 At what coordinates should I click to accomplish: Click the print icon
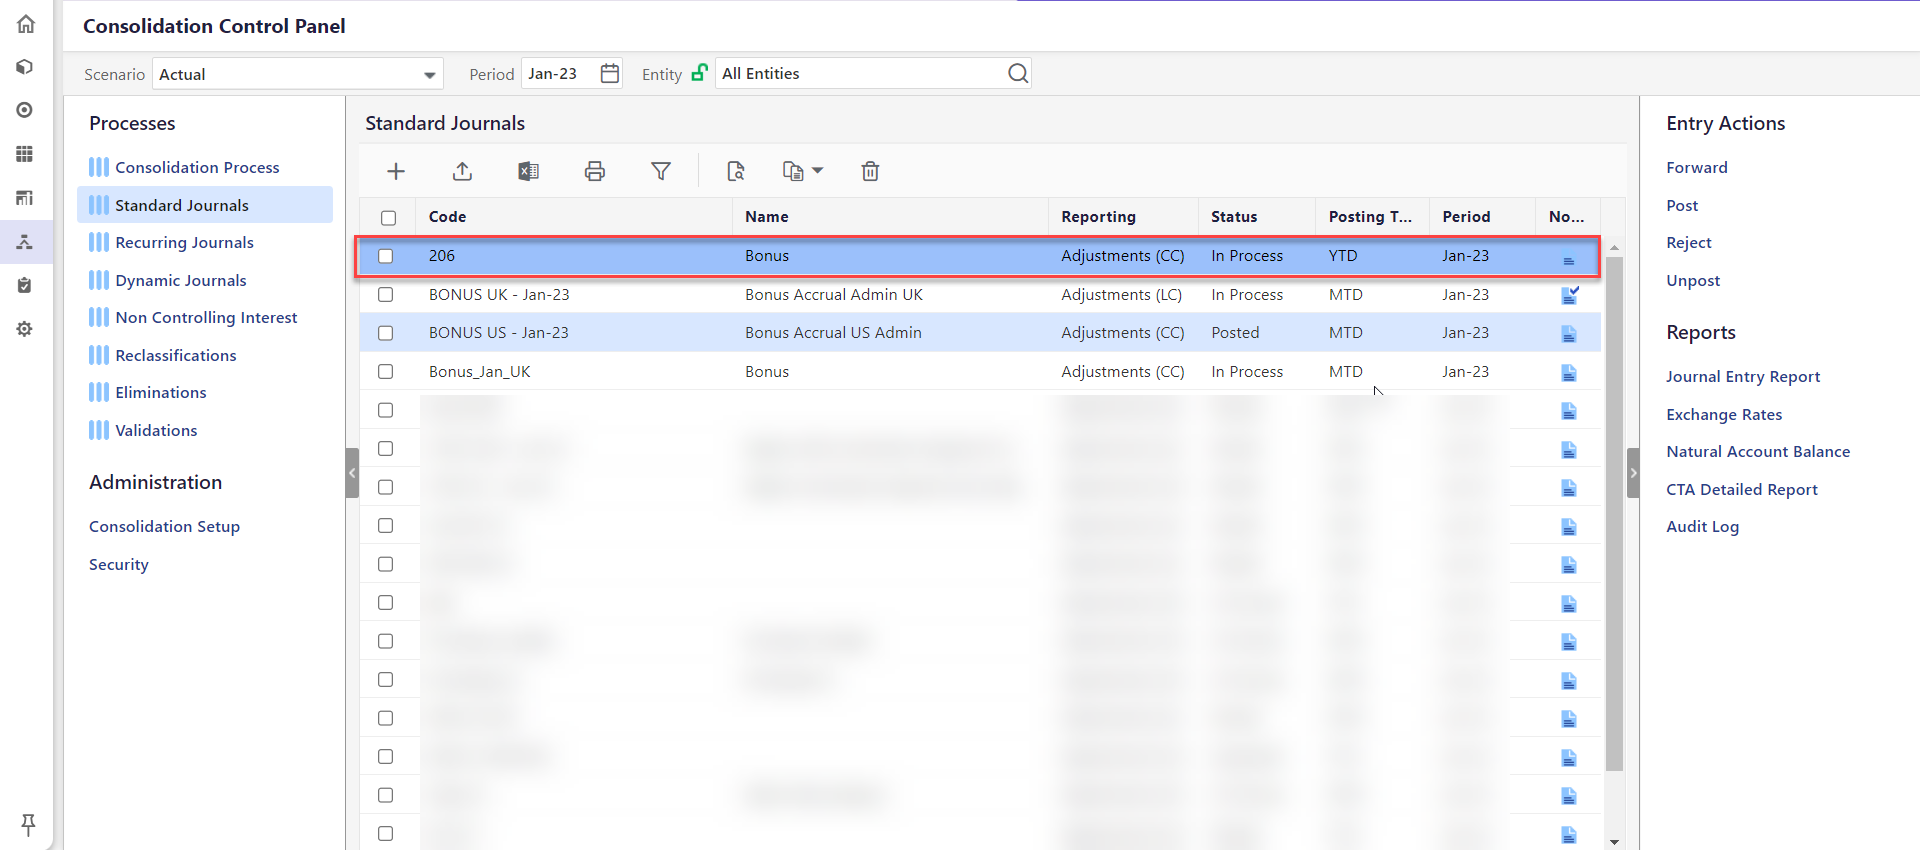point(595,171)
